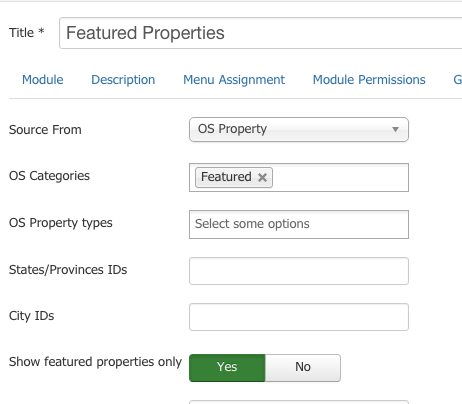Switch to the Module tab

pos(43,80)
